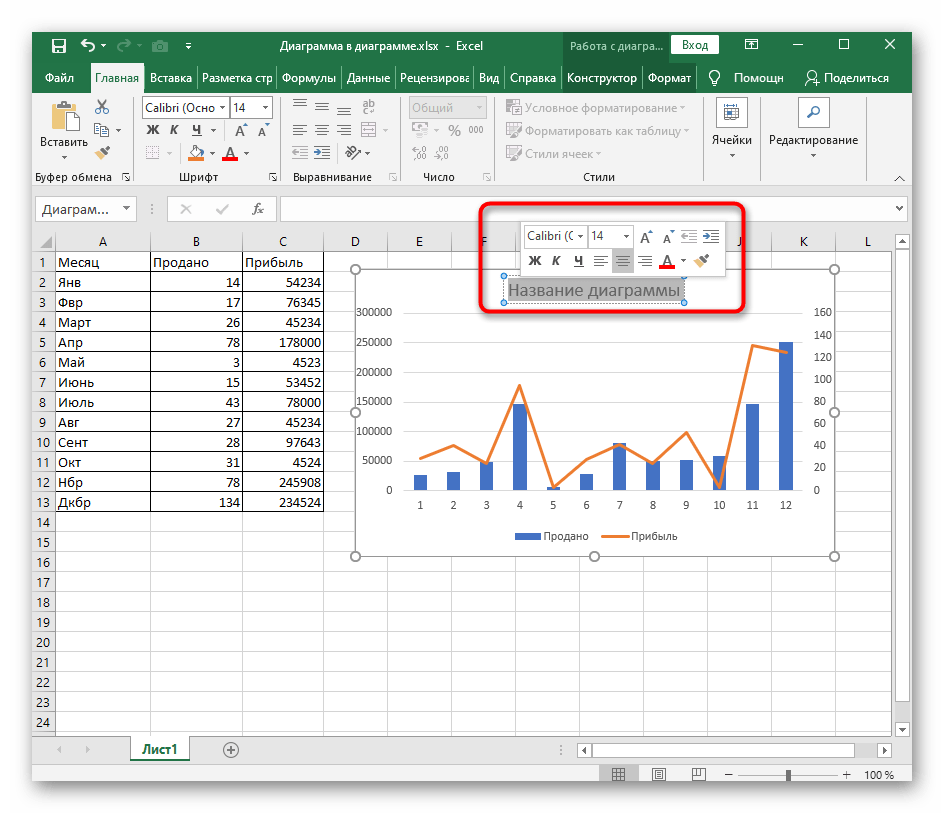Open the Paste (Вставить) options arrow
Screen dimensions: 944x813
click(x=64, y=157)
